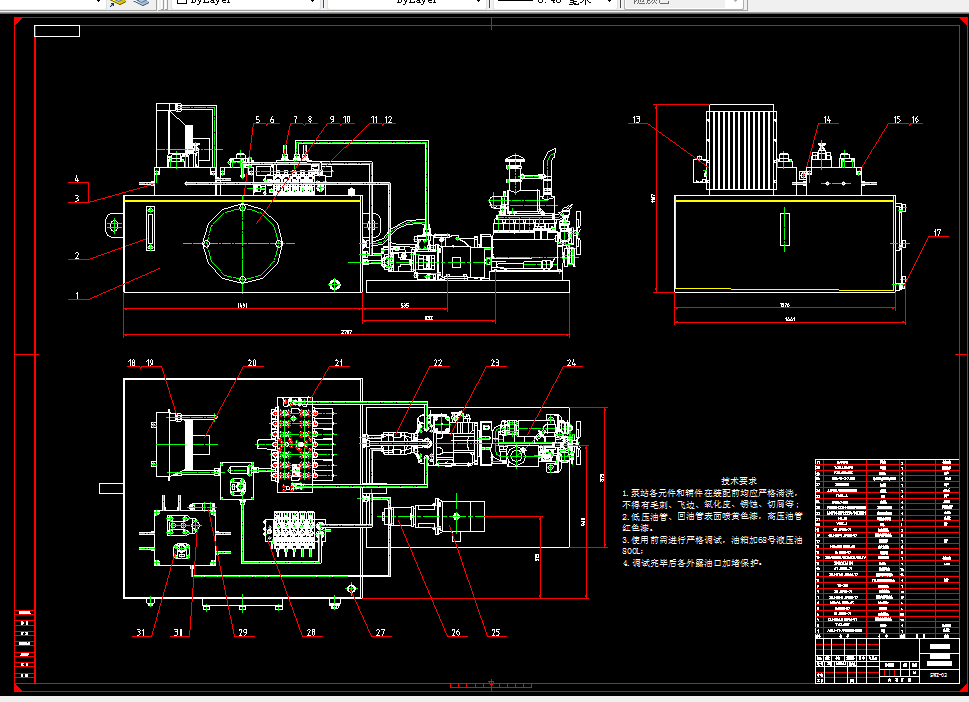Select part callout number 25
The image size is (969, 702).
[496, 633]
